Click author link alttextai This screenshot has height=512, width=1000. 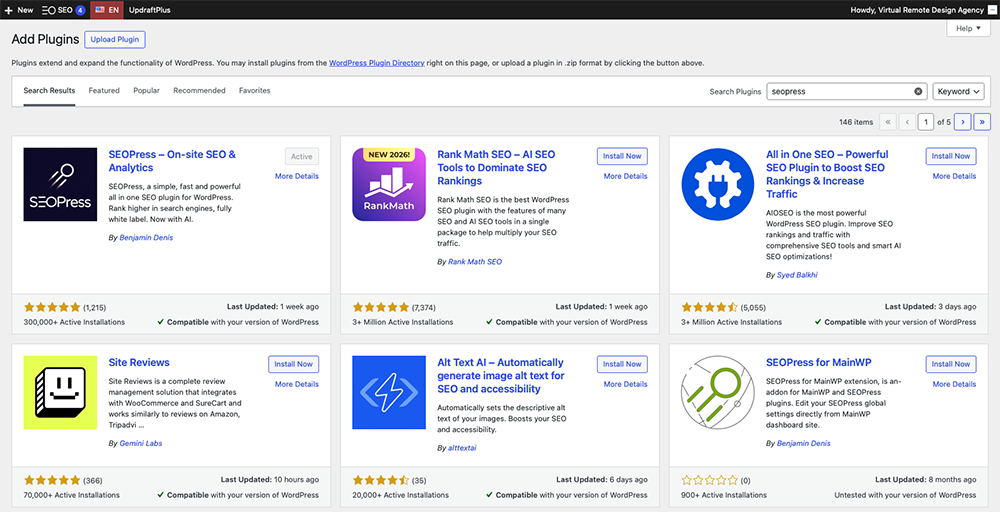462,448
